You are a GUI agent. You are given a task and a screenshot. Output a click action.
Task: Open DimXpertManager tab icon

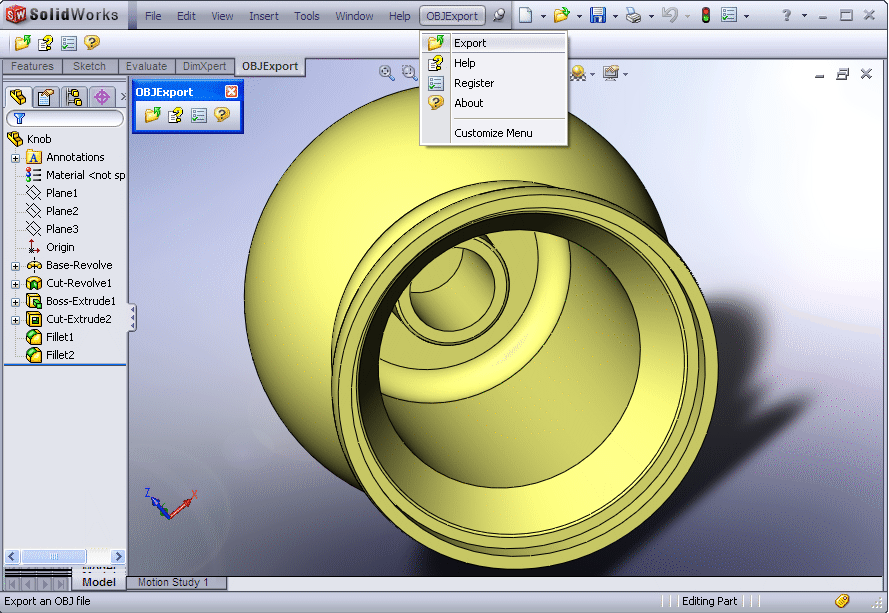(x=102, y=97)
